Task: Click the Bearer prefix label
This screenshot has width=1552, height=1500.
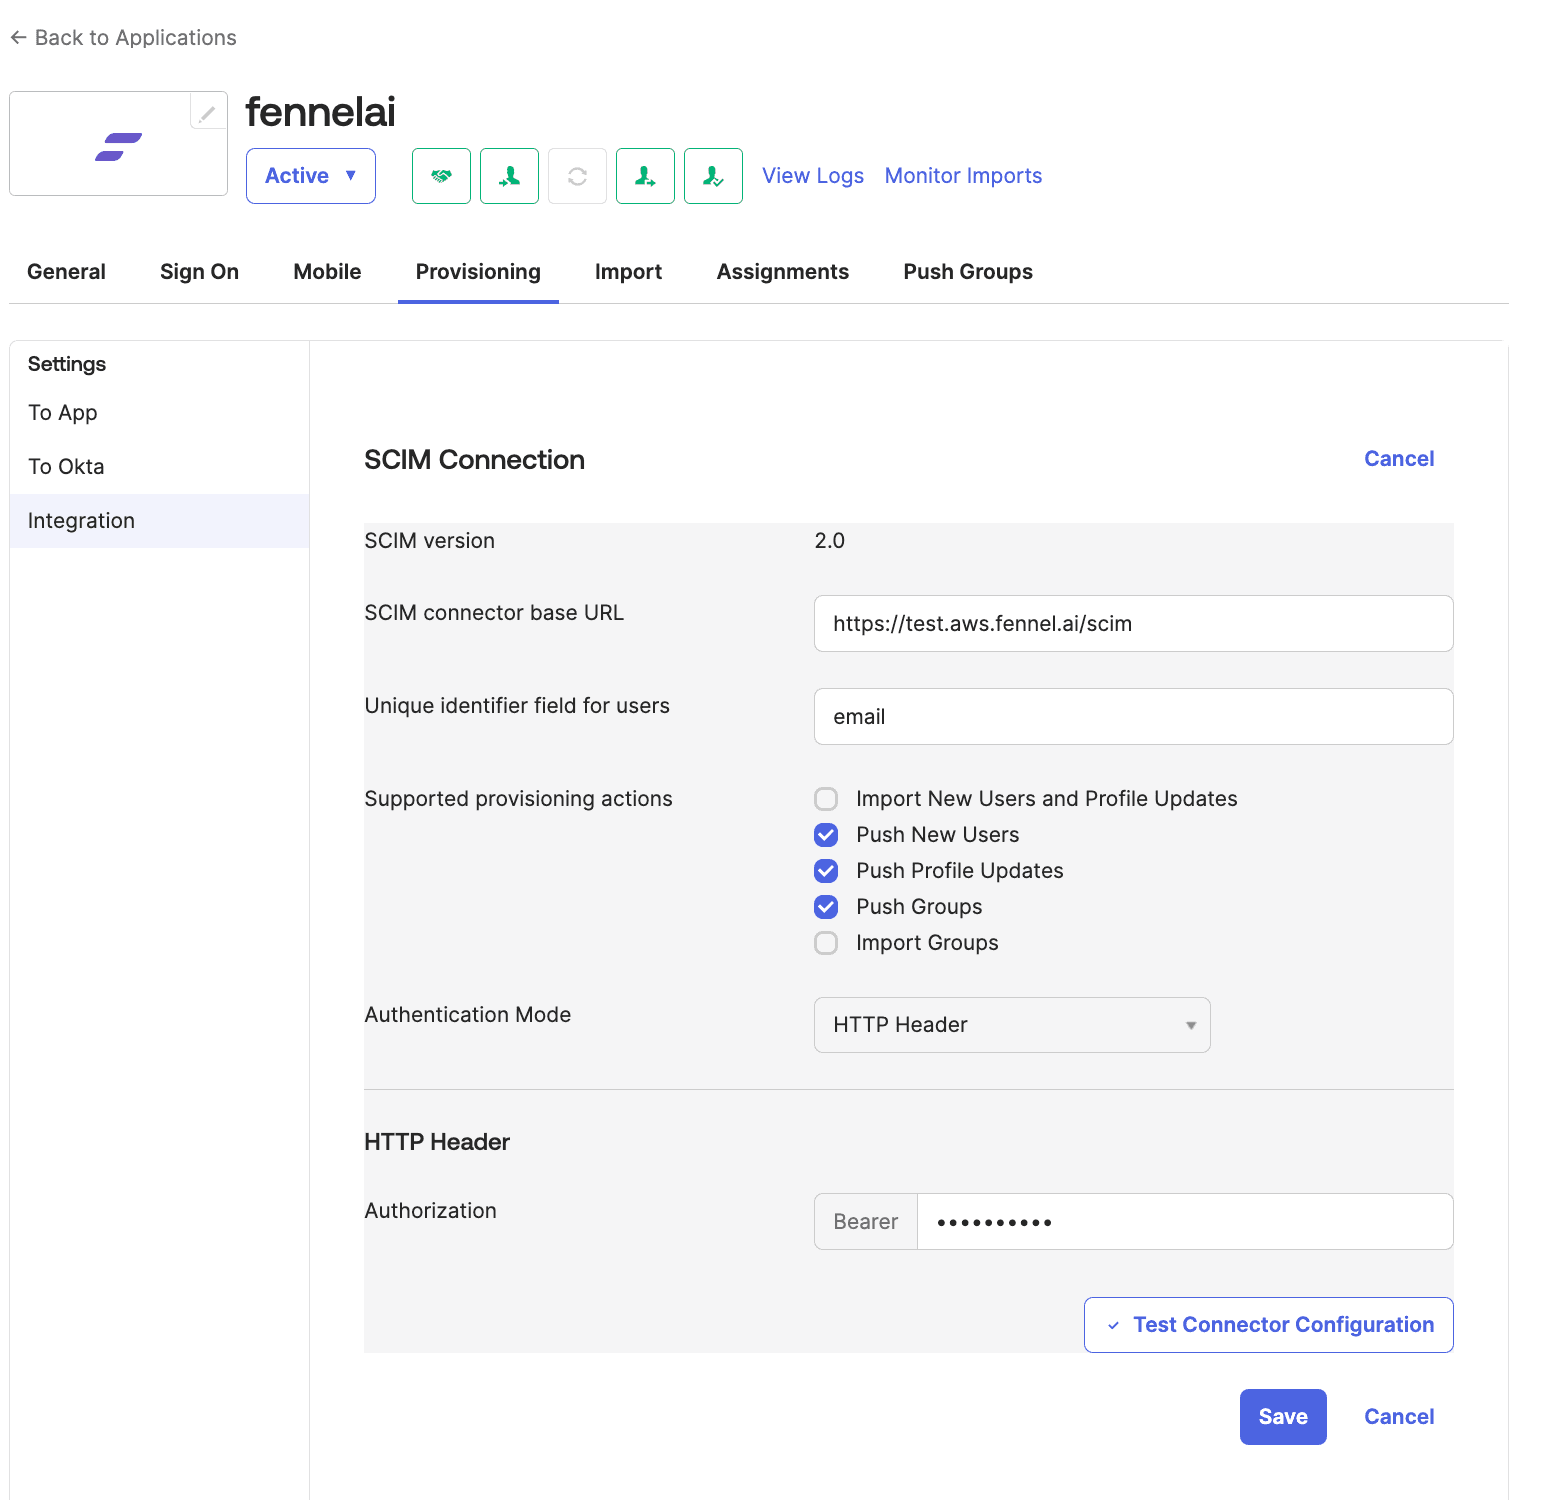Action: 866,1222
